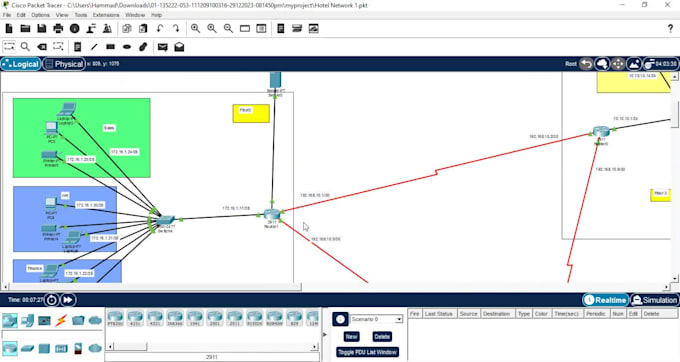Expand the PDU panel arrow
The height and width of the screenshot is (362, 680).
pos(325,334)
